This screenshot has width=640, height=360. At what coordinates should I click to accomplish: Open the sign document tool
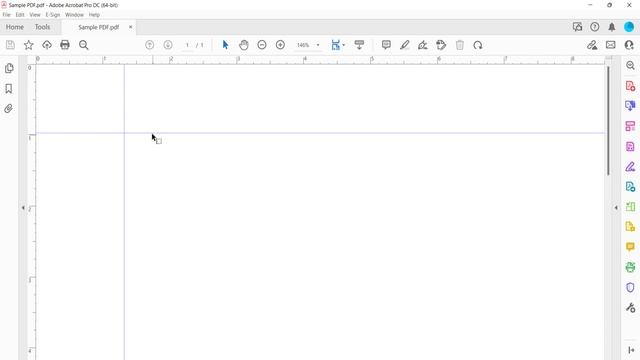pos(423,45)
